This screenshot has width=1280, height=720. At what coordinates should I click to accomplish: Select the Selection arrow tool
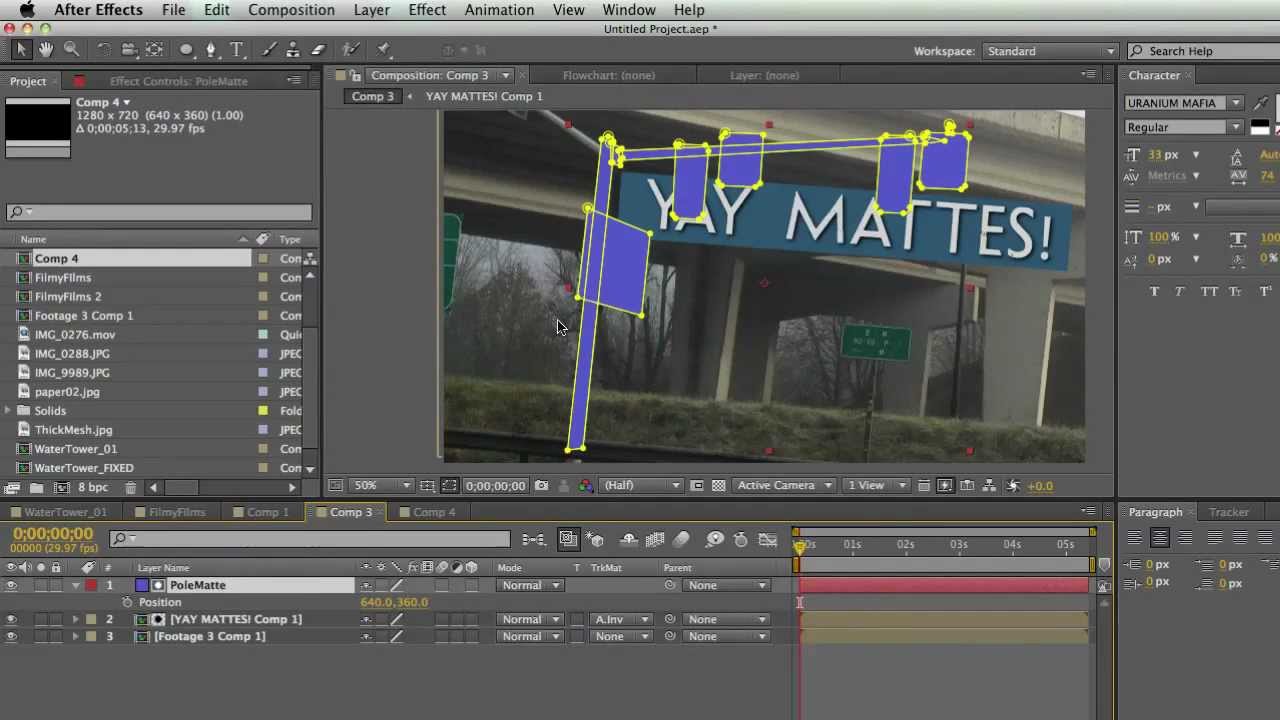(x=21, y=50)
